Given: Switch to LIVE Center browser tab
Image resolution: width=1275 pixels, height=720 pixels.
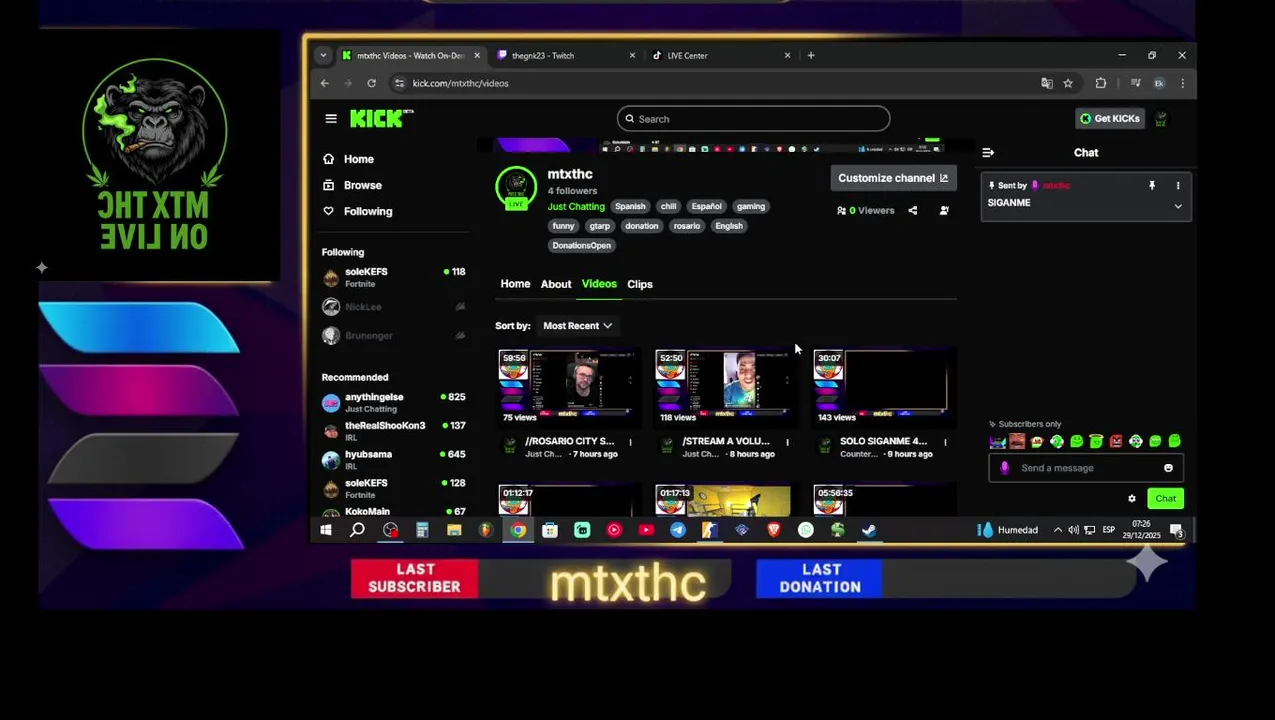Looking at the screenshot, I should tap(721, 56).
